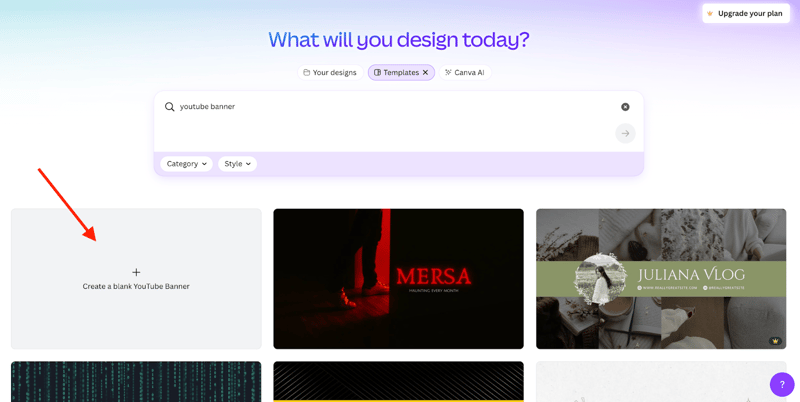The width and height of the screenshot is (800, 402).
Task: Open the Canva AI tab
Action: pos(464,73)
